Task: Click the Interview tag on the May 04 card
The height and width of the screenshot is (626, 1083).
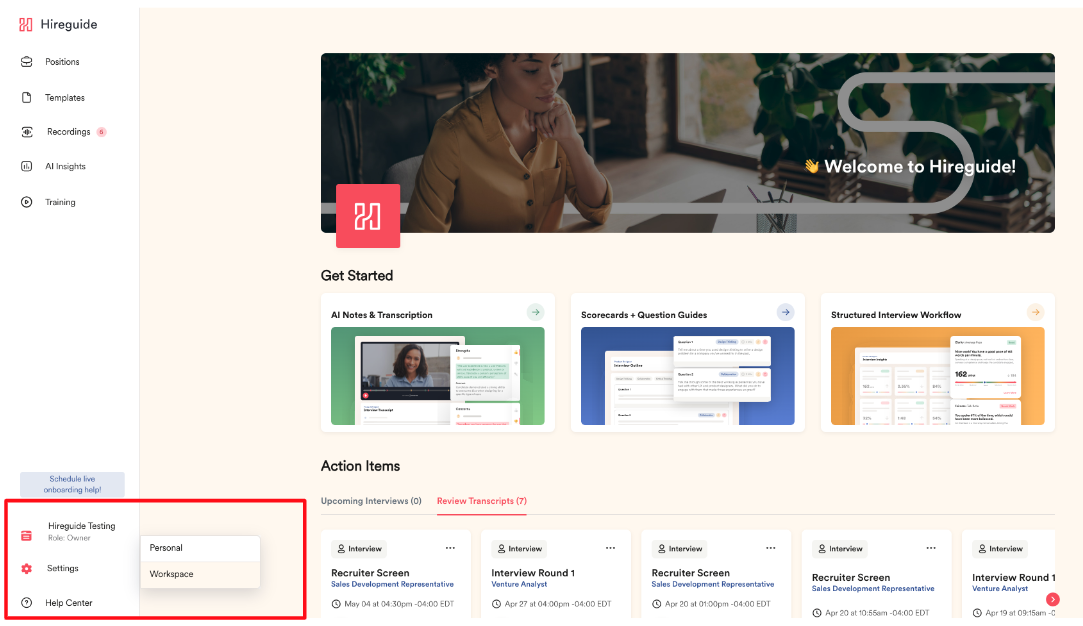Action: [x=359, y=549]
